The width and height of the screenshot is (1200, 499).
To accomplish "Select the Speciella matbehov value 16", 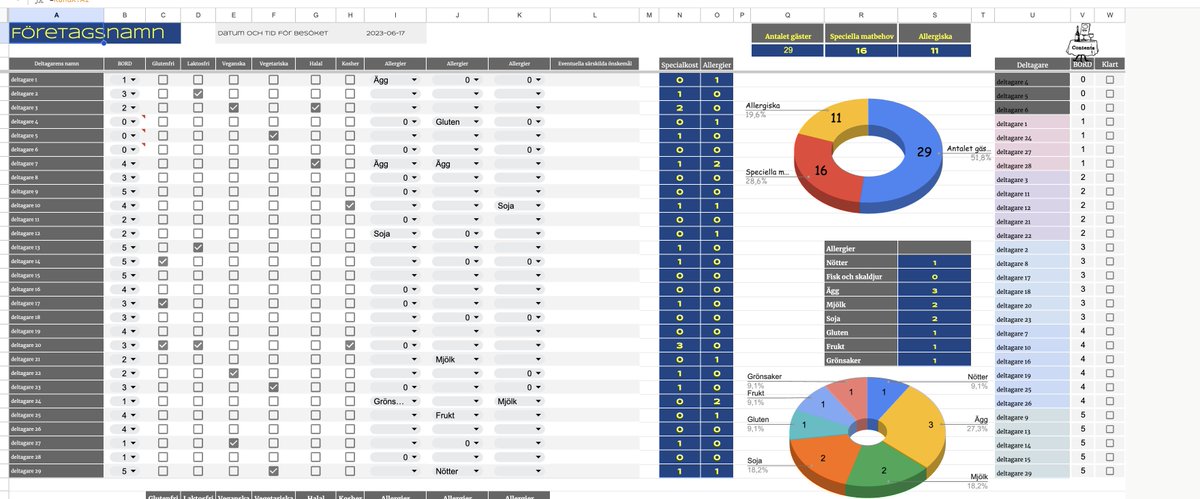I will [861, 51].
